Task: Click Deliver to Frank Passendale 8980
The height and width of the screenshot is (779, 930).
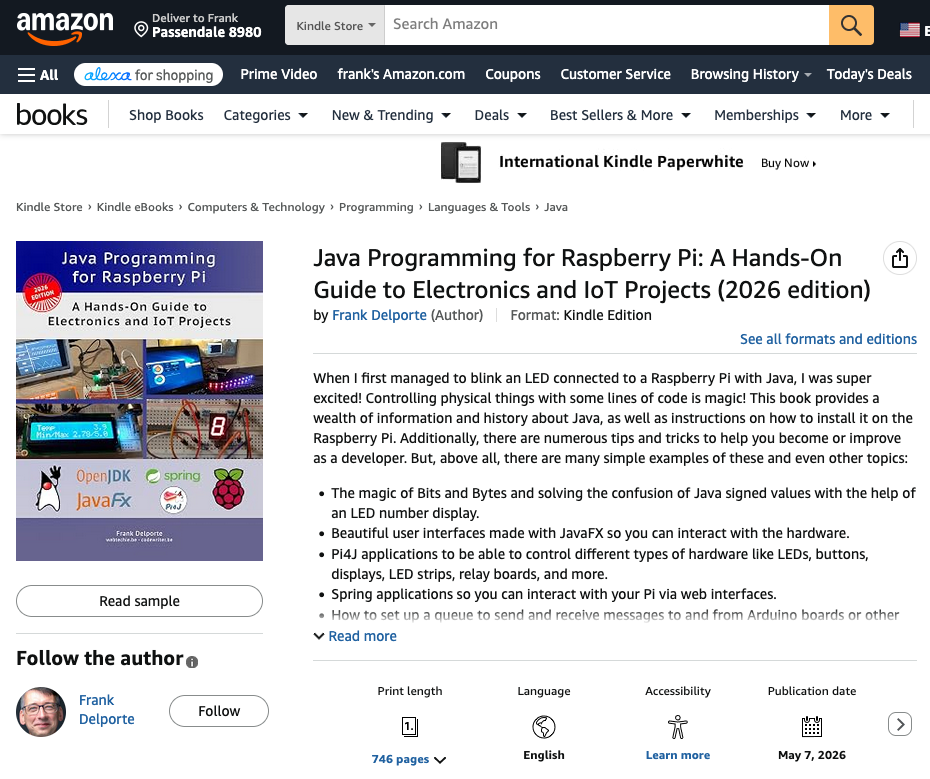Action: click(x=198, y=26)
